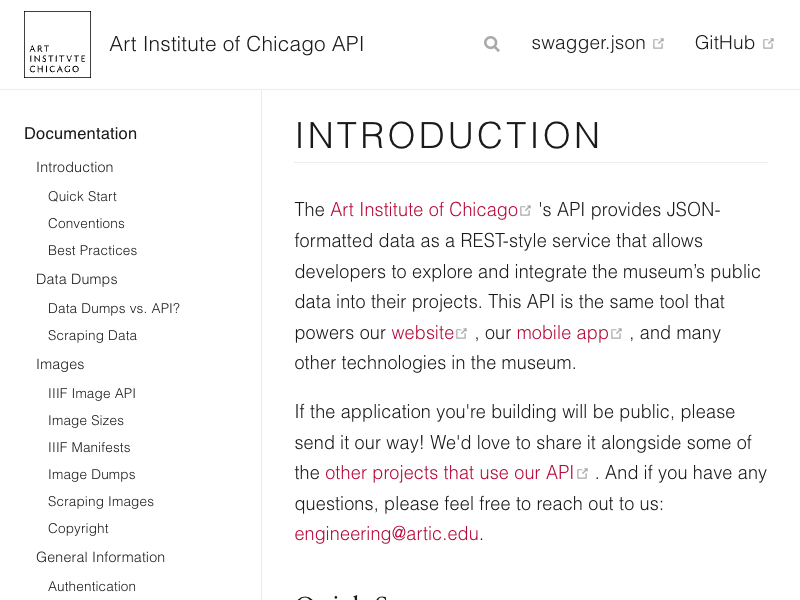
Task: Go to Scraping Data
Action: tap(92, 336)
